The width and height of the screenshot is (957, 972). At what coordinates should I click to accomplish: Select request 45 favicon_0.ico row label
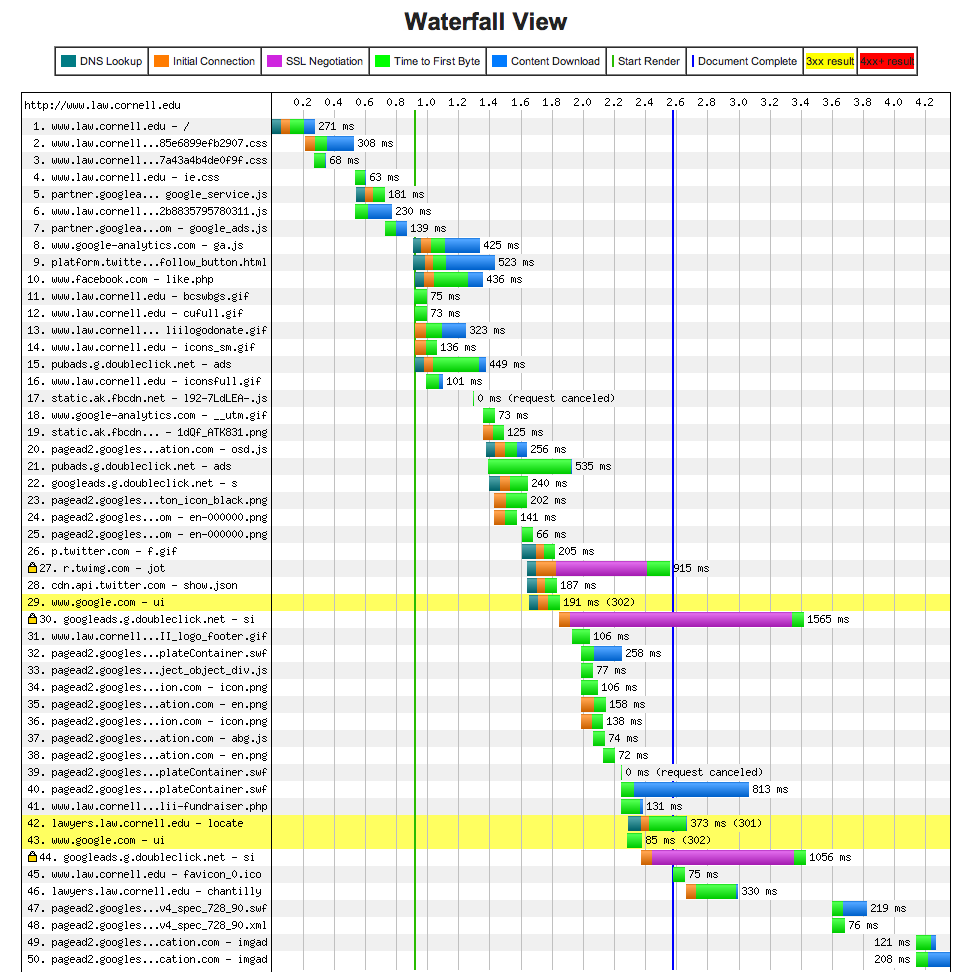click(144, 874)
